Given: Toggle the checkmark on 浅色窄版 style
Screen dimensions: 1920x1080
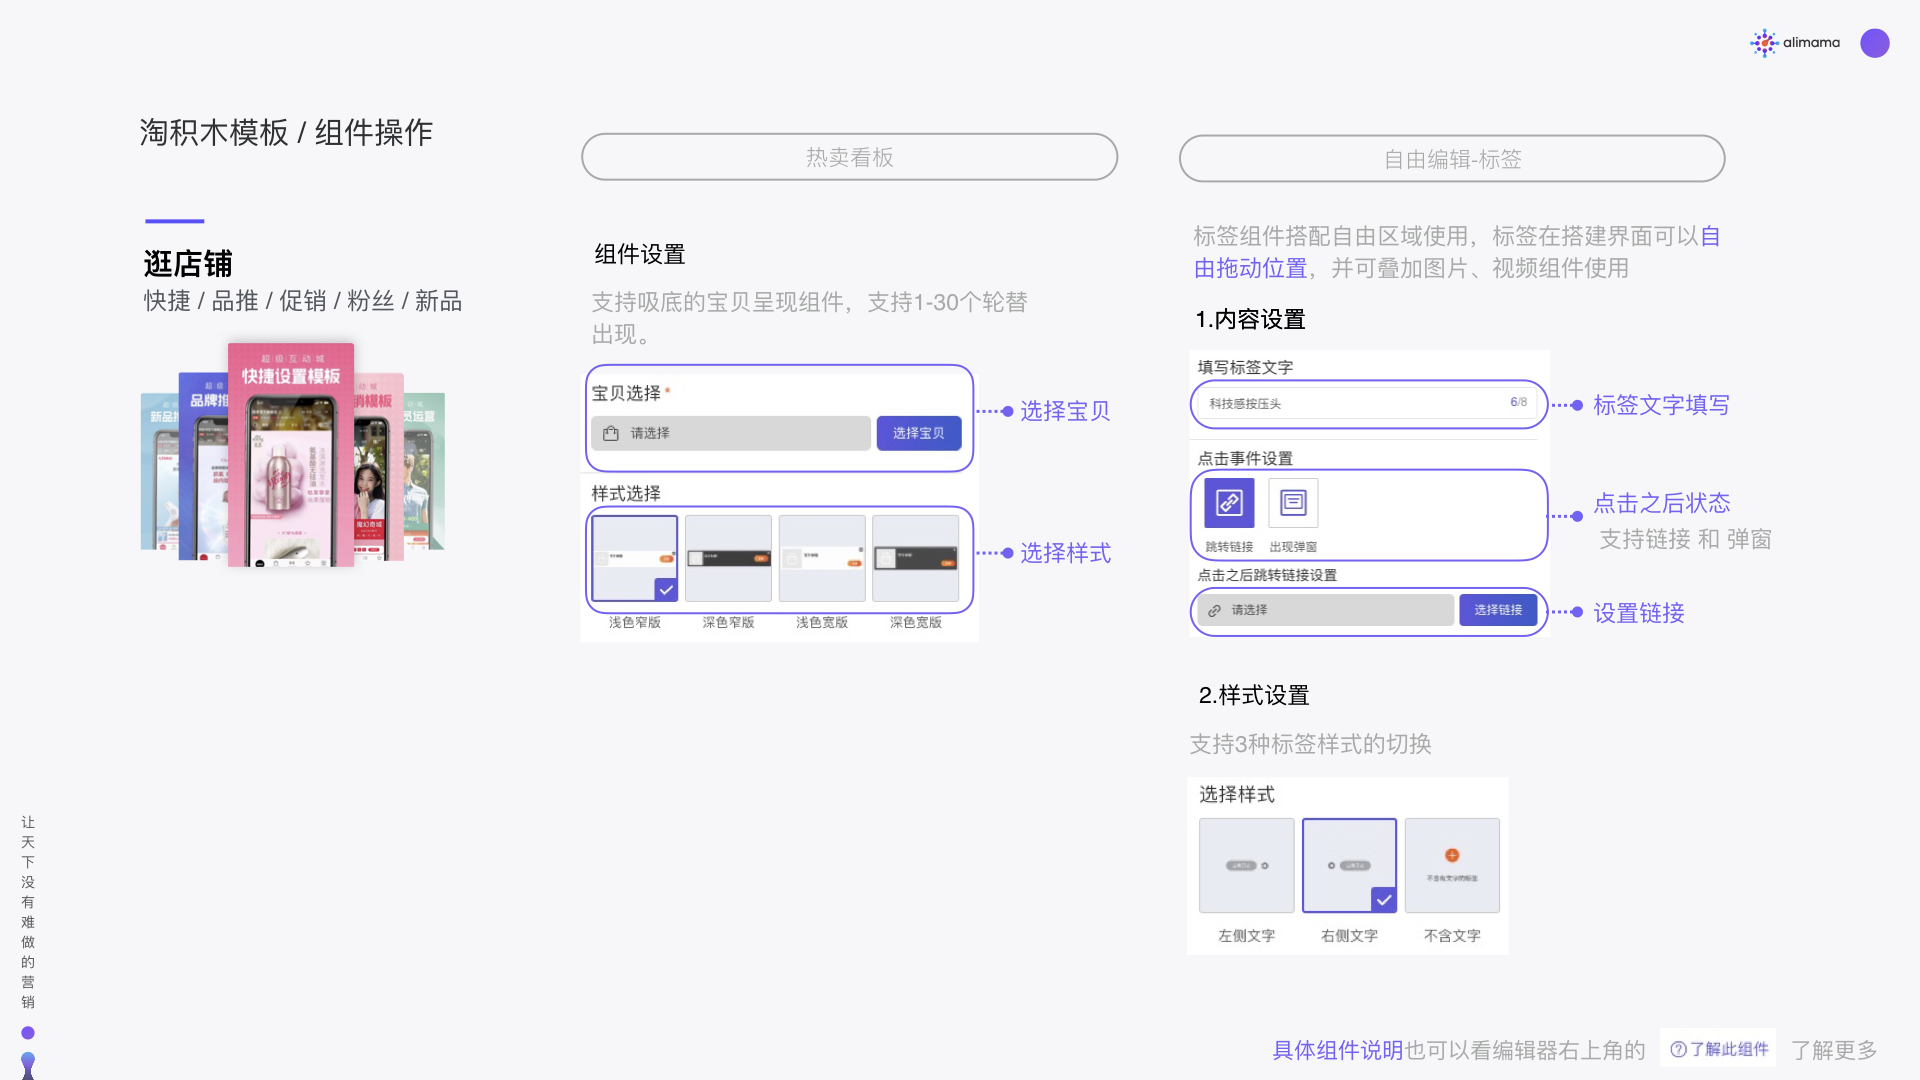Looking at the screenshot, I should coord(666,590).
